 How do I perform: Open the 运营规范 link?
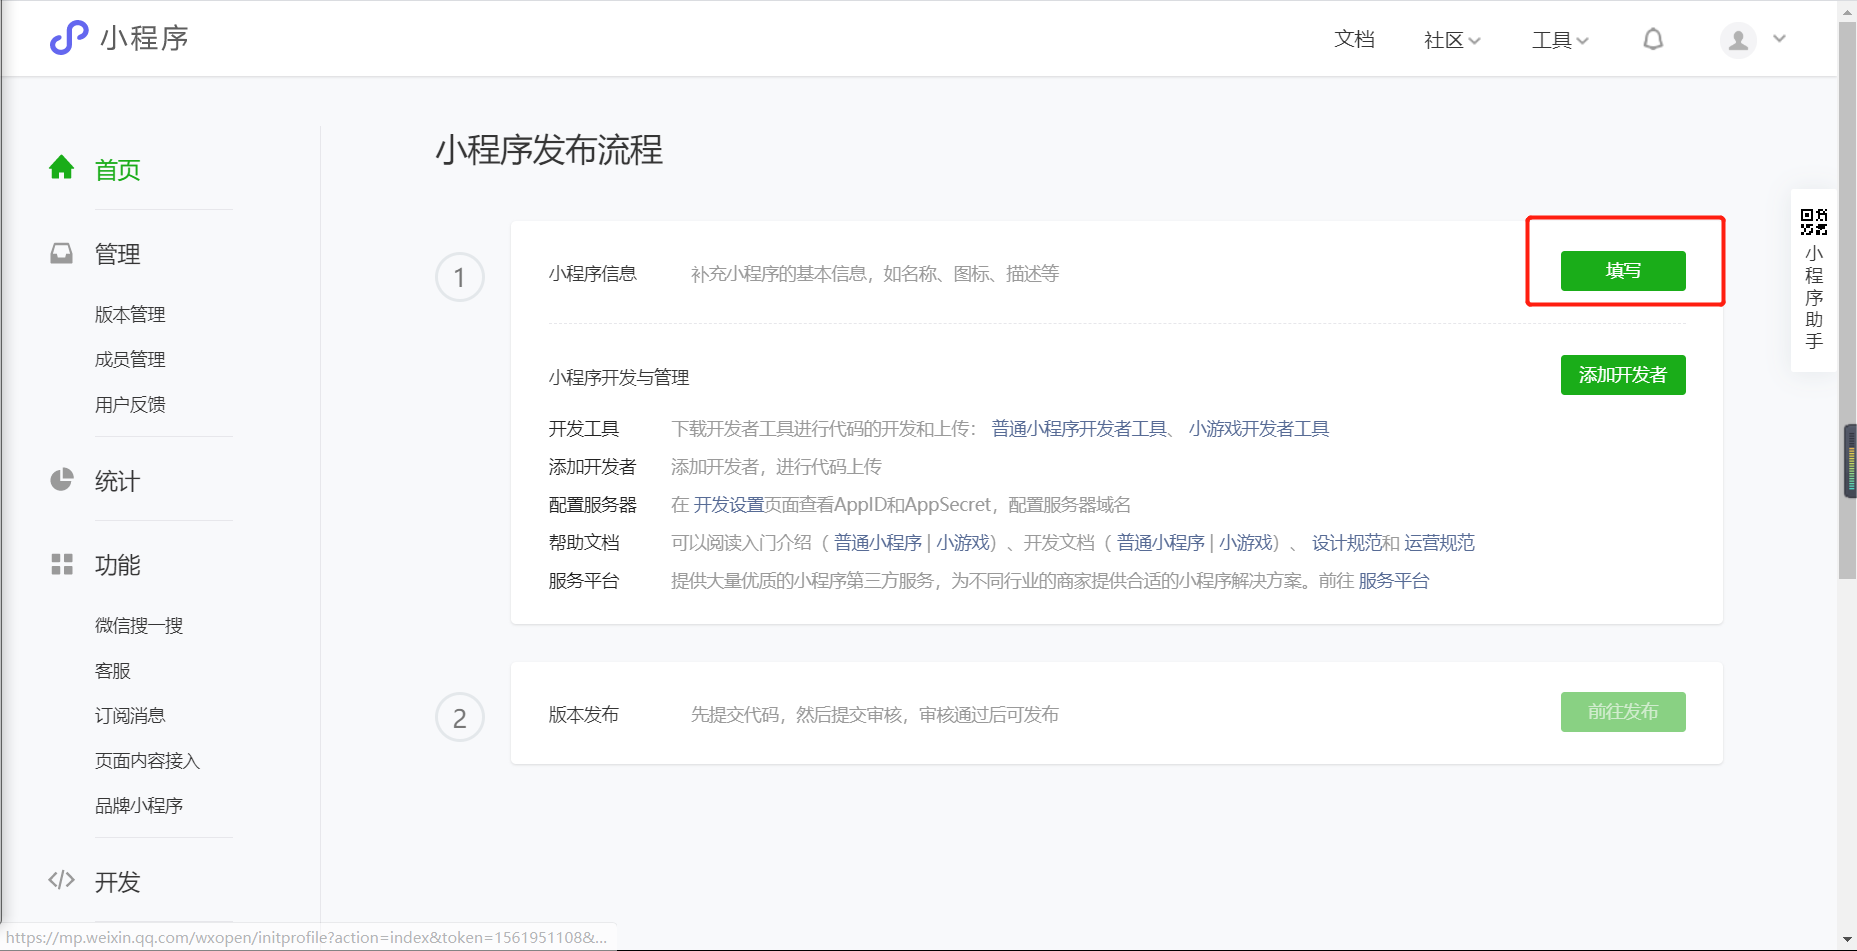1439,543
